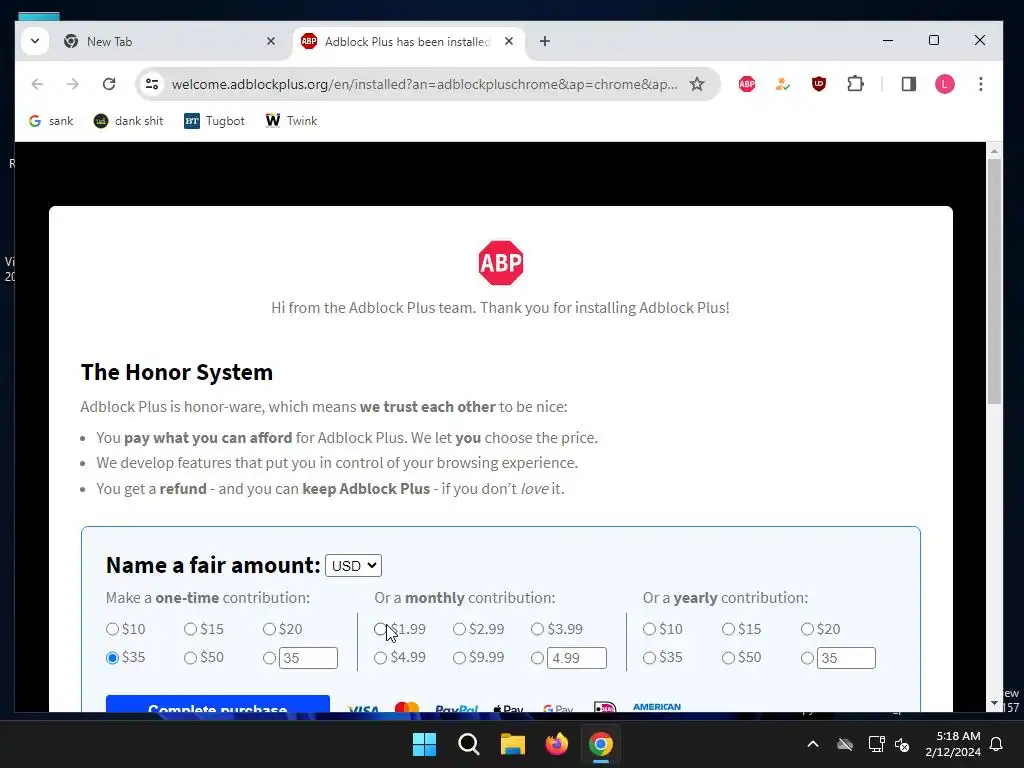
Task: Open the tab search dropdown chevron
Action: 35,41
